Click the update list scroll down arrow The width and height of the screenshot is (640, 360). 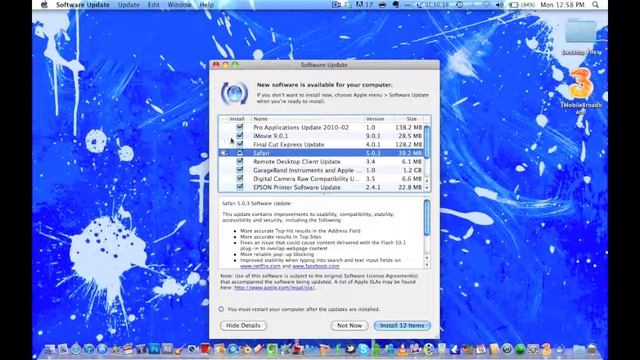click(427, 188)
